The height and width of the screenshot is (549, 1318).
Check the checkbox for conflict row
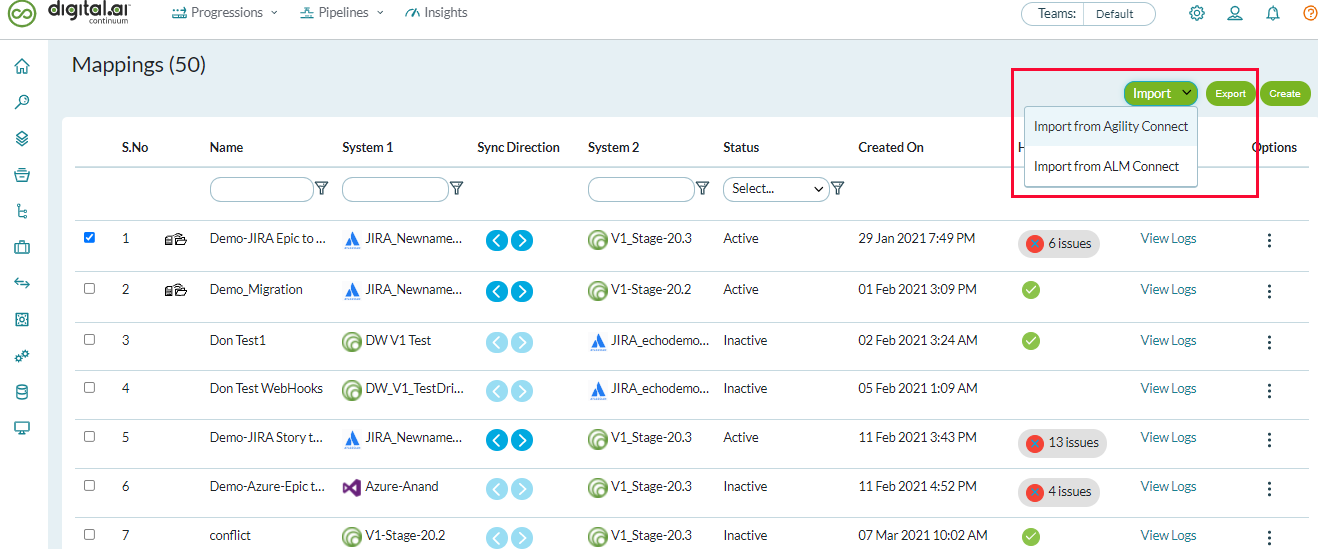pos(89,534)
